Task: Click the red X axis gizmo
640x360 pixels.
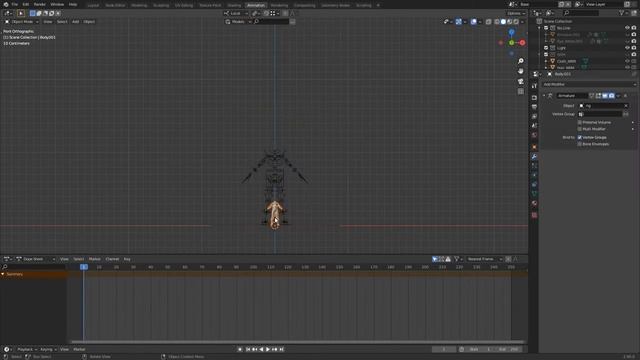Action: 522,42
